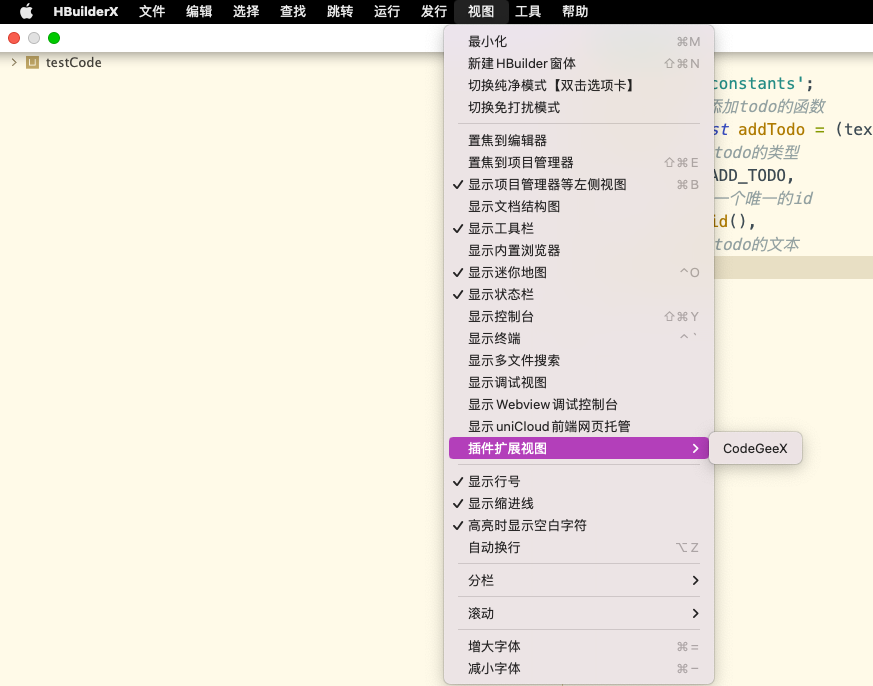Screen dimensions: 873x686
Task: Expand the testCode project tree arrow
Action: pyautogui.click(x=14, y=63)
